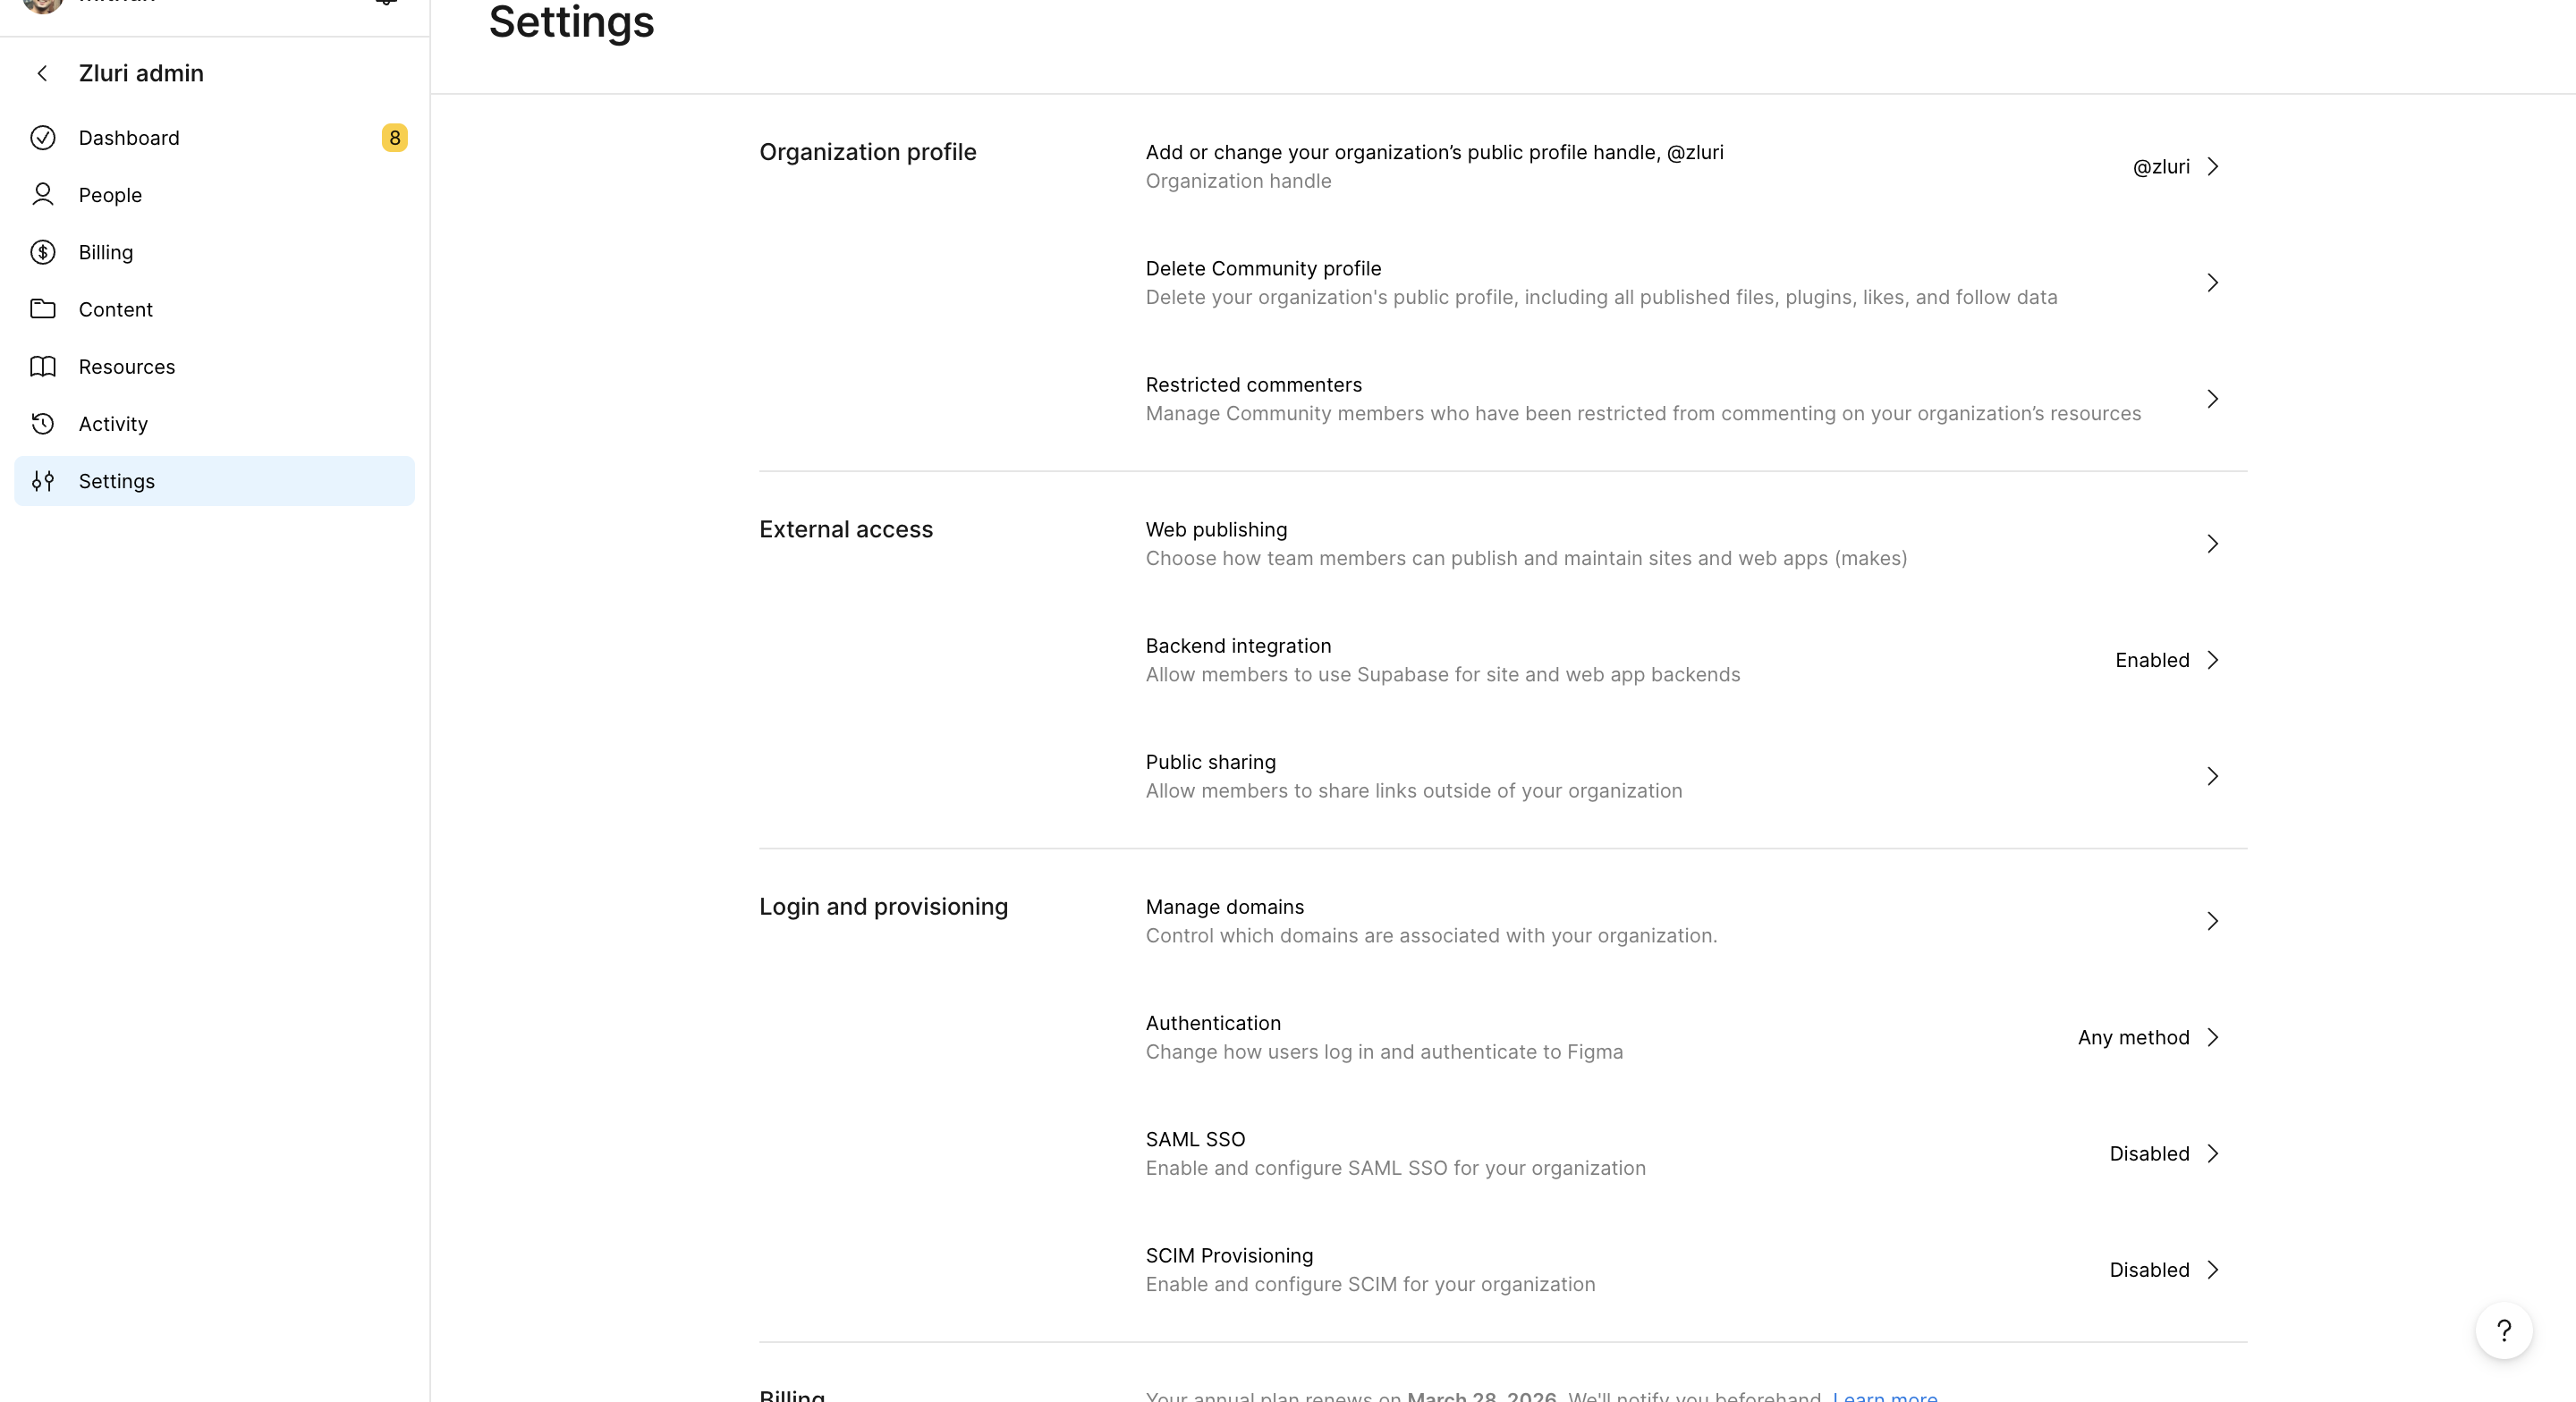Open the help question mark button
This screenshot has width=2576, height=1402.
click(2504, 1331)
